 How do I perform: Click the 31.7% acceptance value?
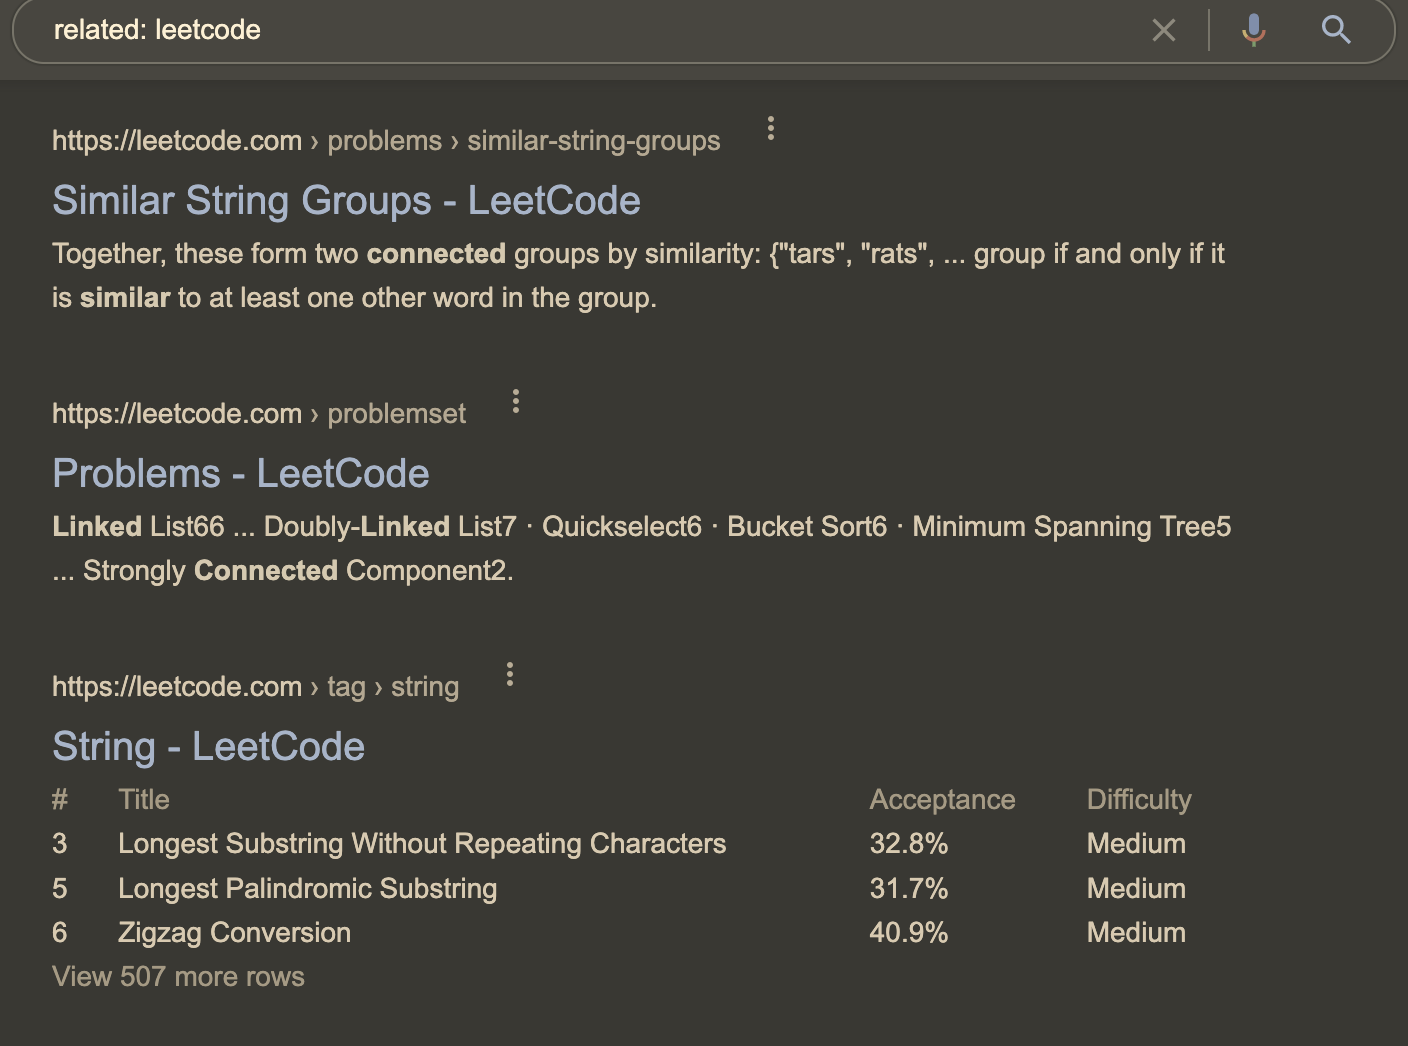(909, 888)
